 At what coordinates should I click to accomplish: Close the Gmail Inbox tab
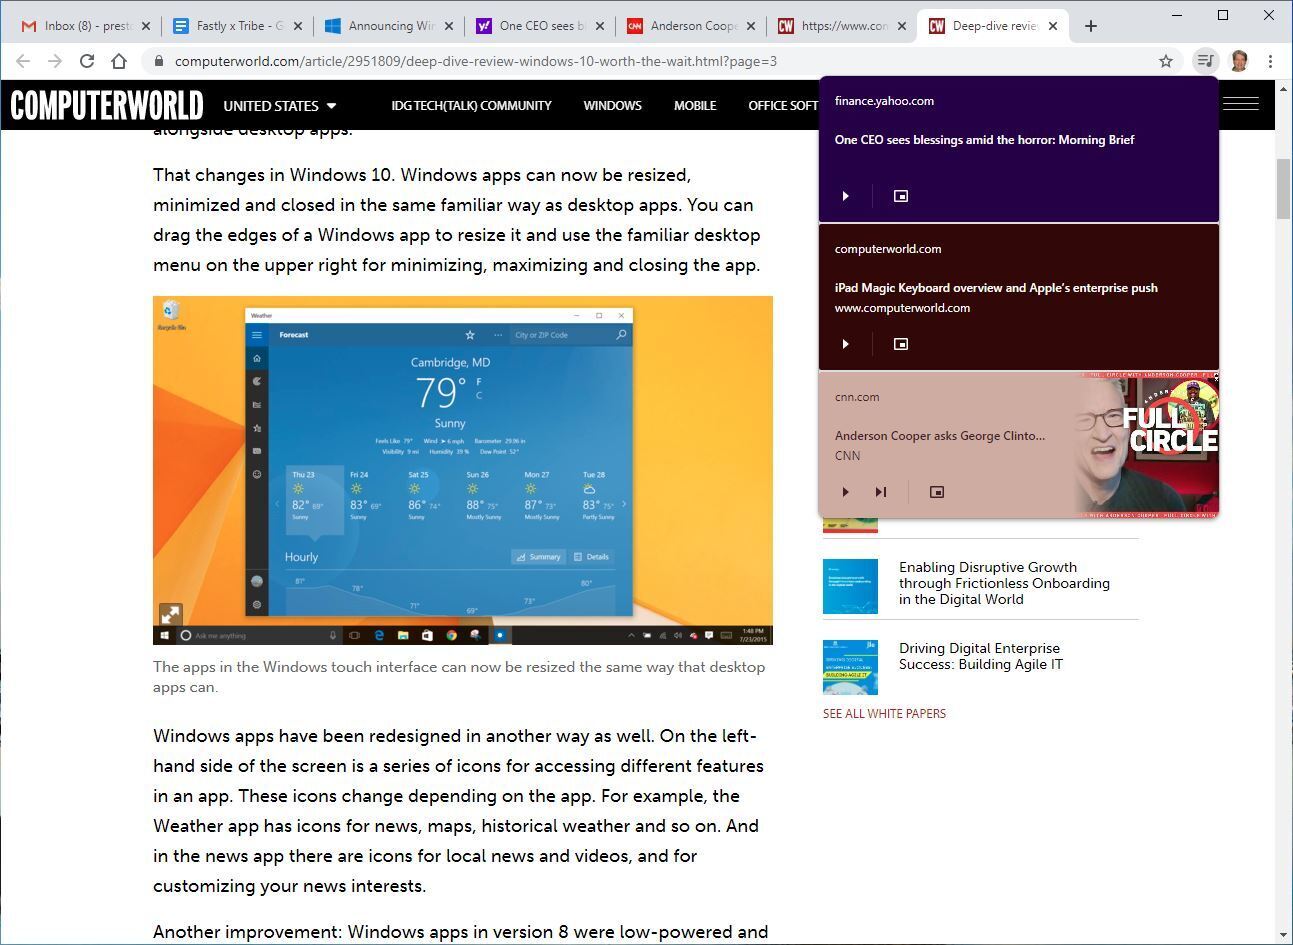(x=146, y=26)
